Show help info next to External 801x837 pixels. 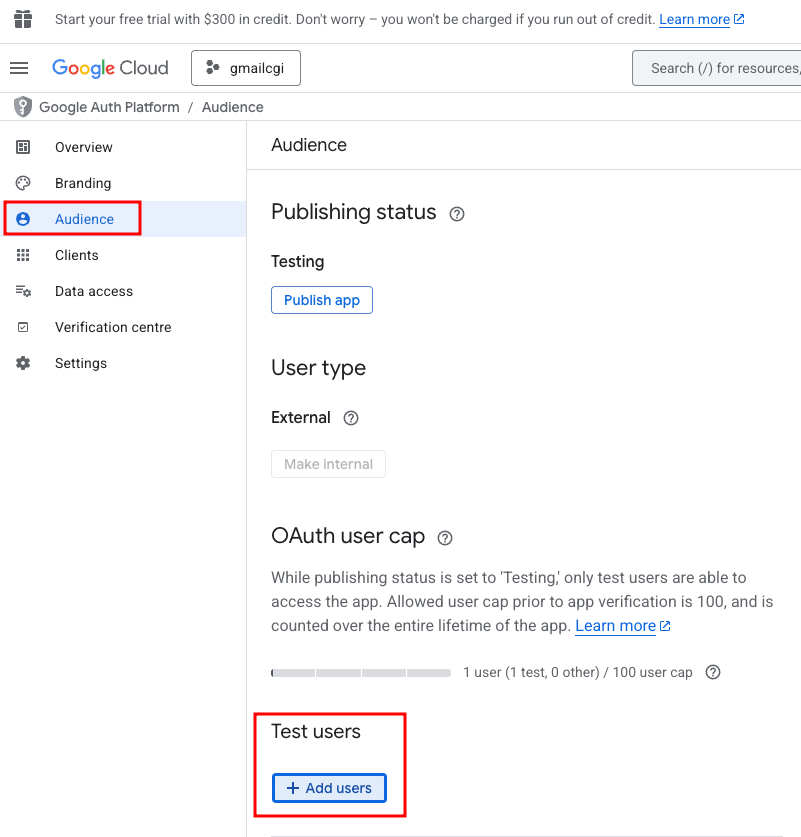pos(351,418)
